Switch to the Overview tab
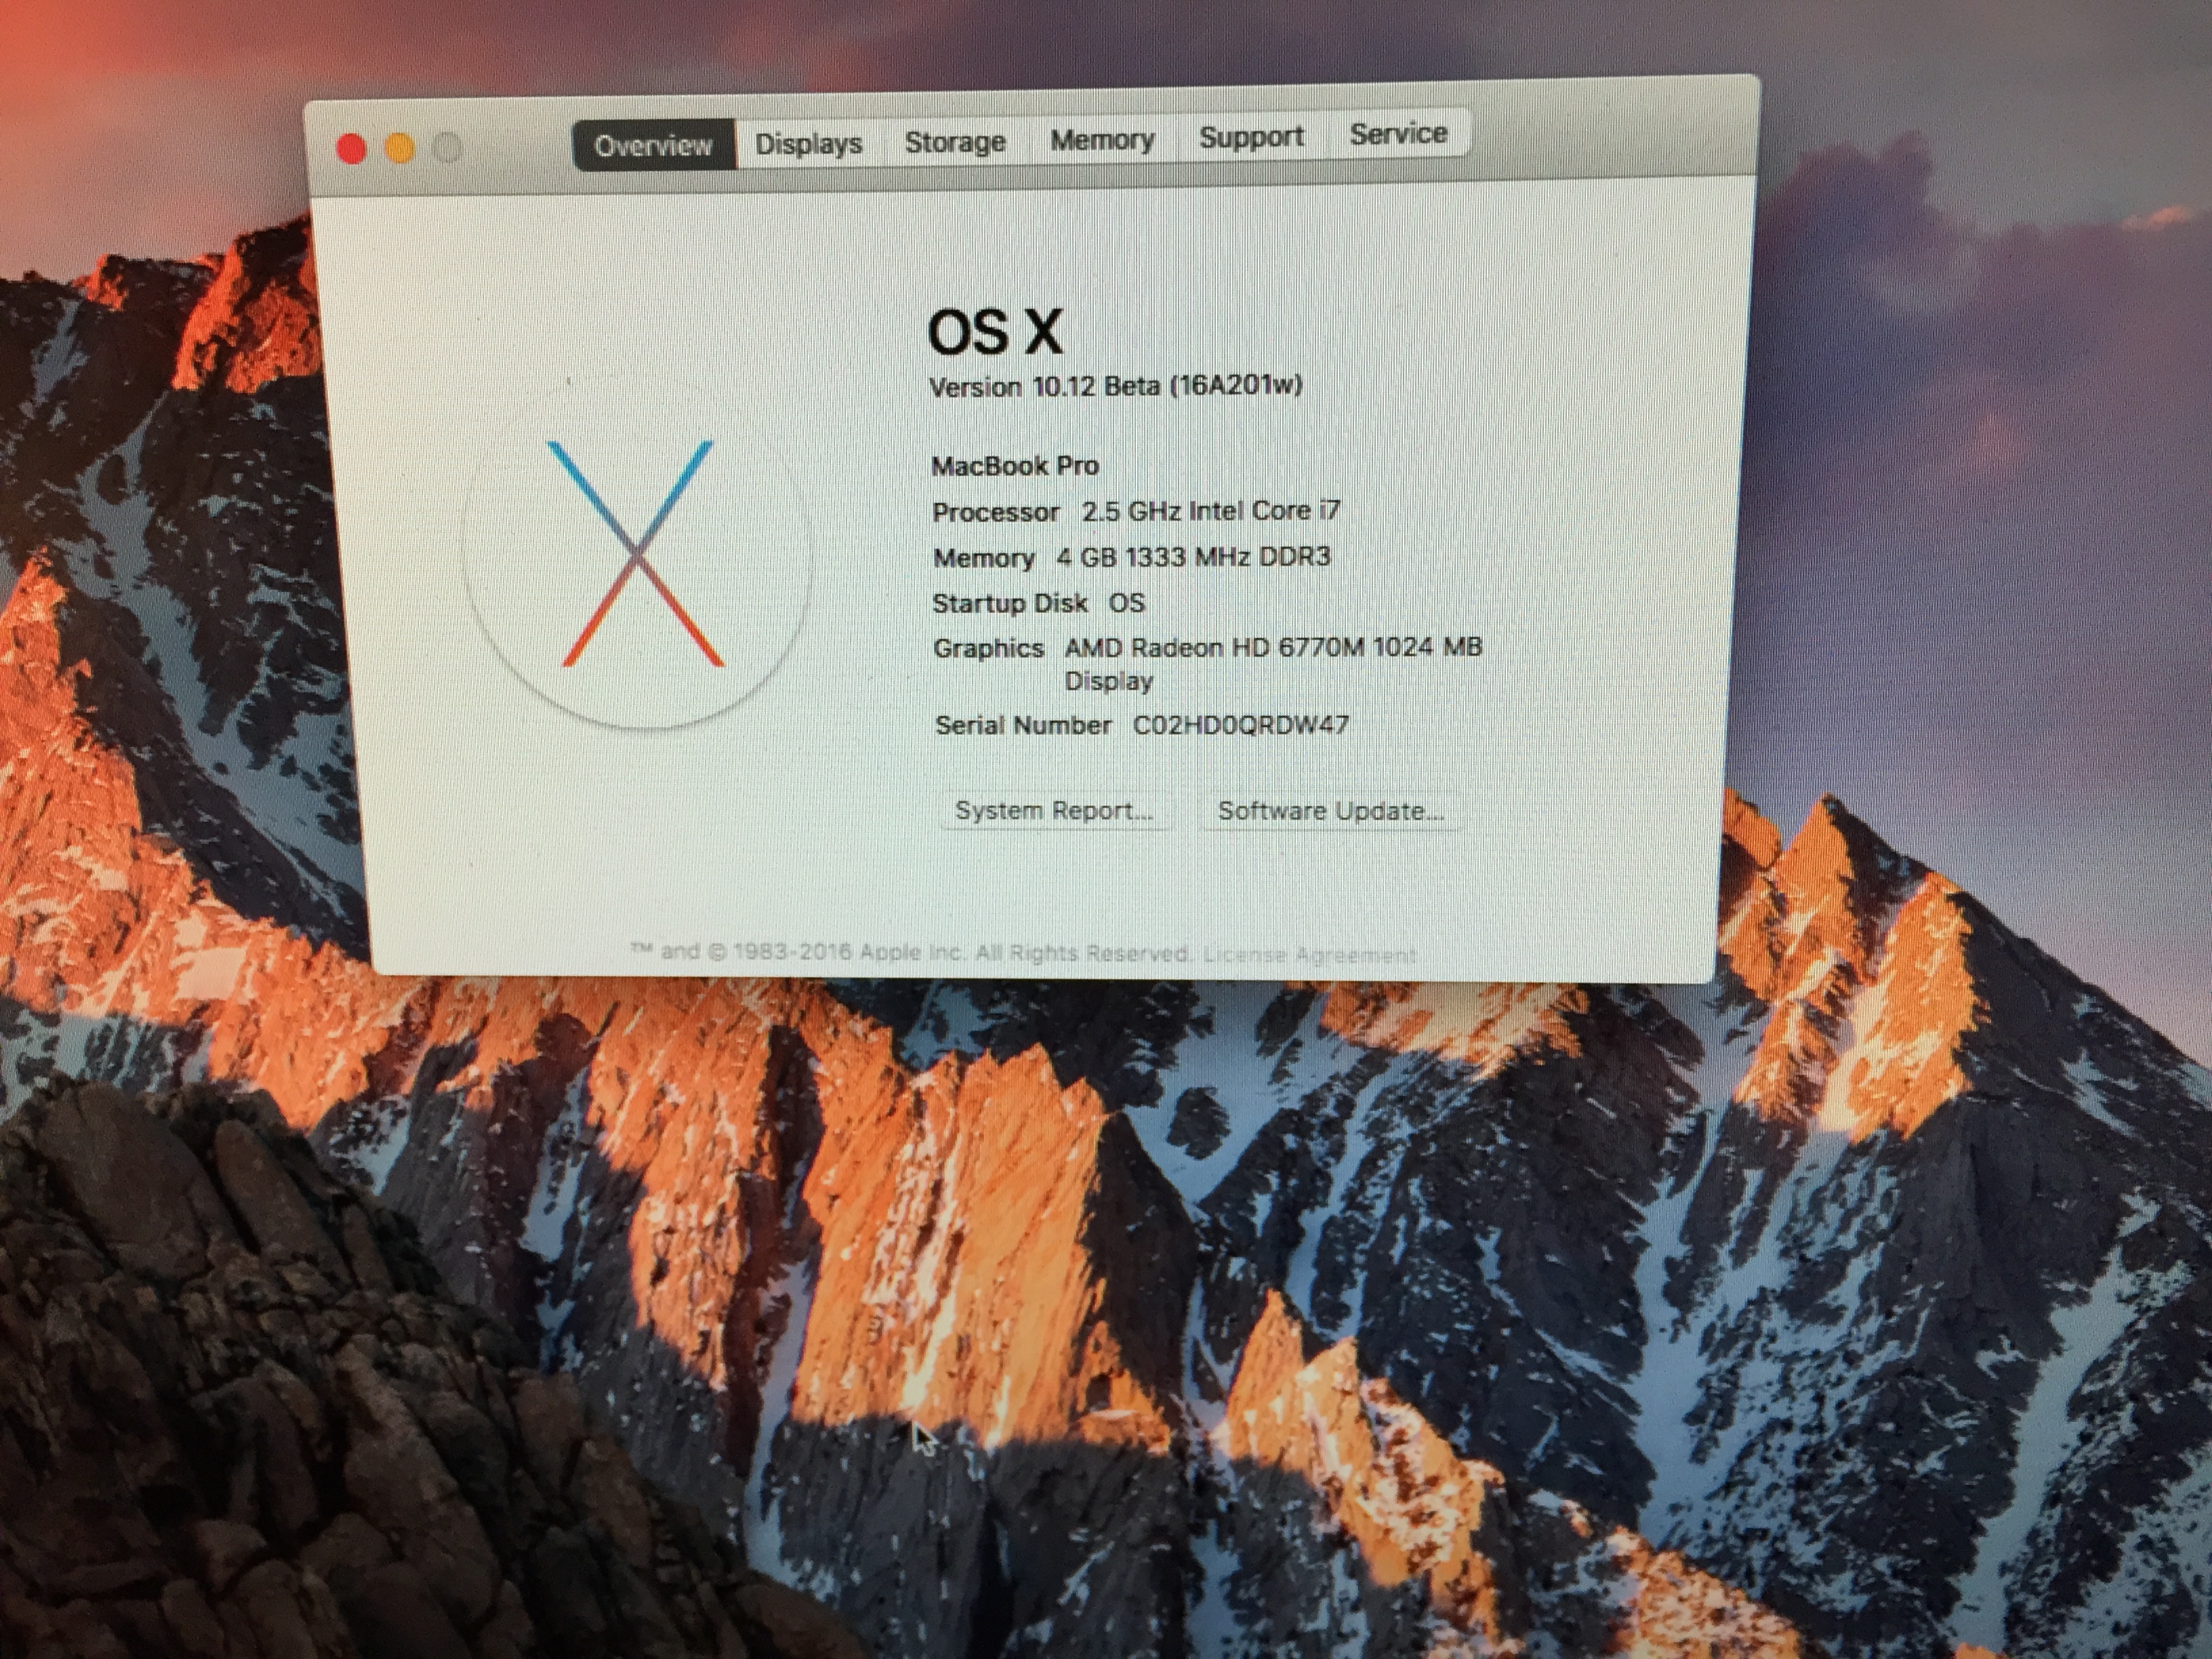The image size is (2212, 1659). (x=653, y=146)
